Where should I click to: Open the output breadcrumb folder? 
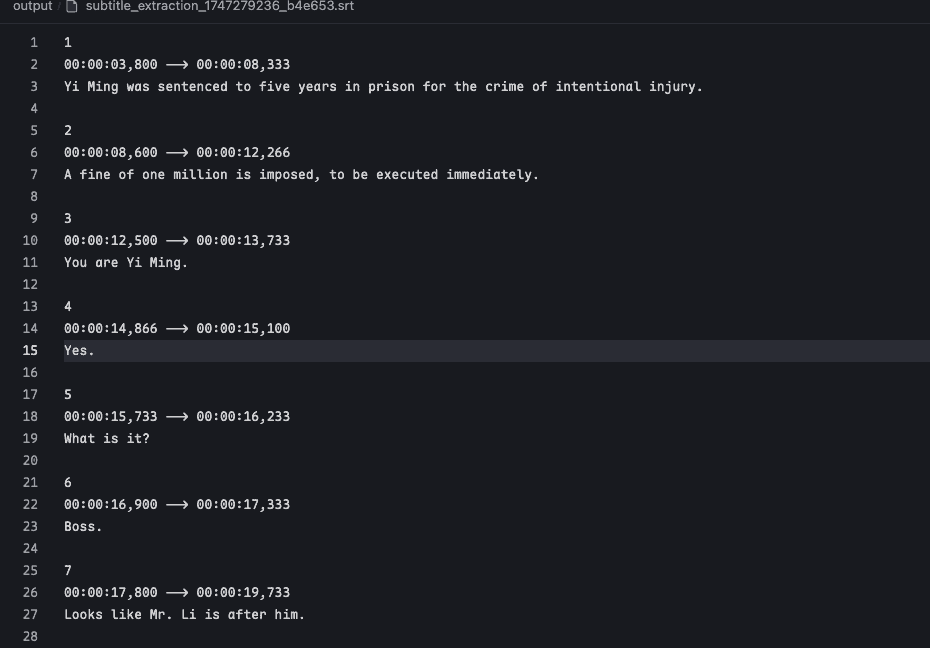[33, 6]
